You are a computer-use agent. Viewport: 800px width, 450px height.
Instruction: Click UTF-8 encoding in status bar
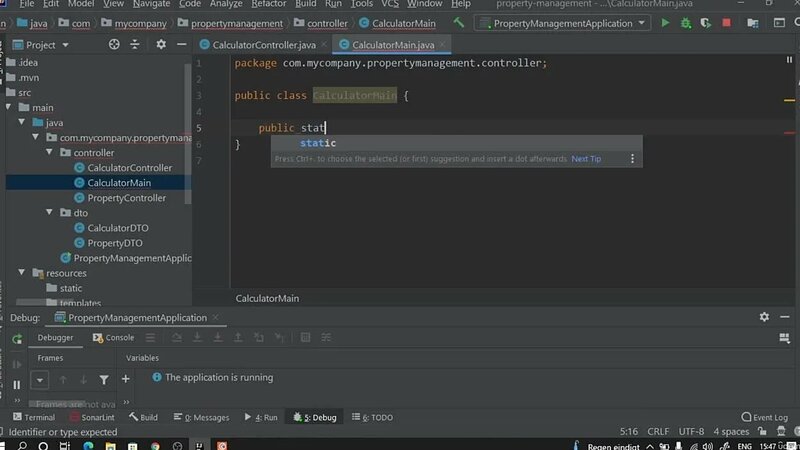691,432
